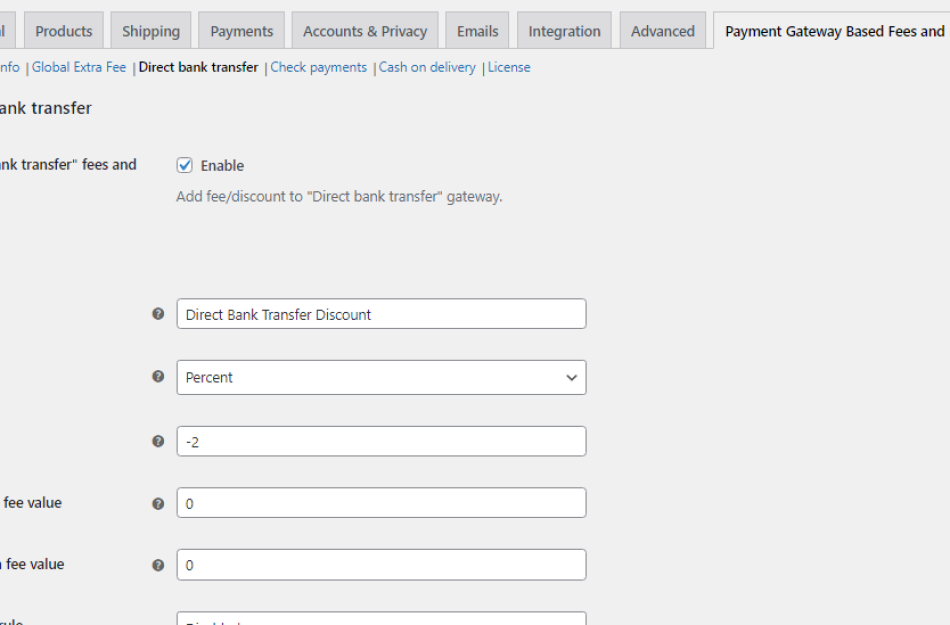View help for maximum fee value
950x625 pixels.
click(158, 564)
